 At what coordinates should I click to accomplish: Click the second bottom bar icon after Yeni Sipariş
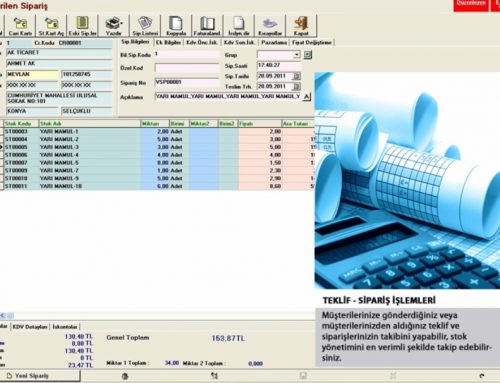[214, 376]
